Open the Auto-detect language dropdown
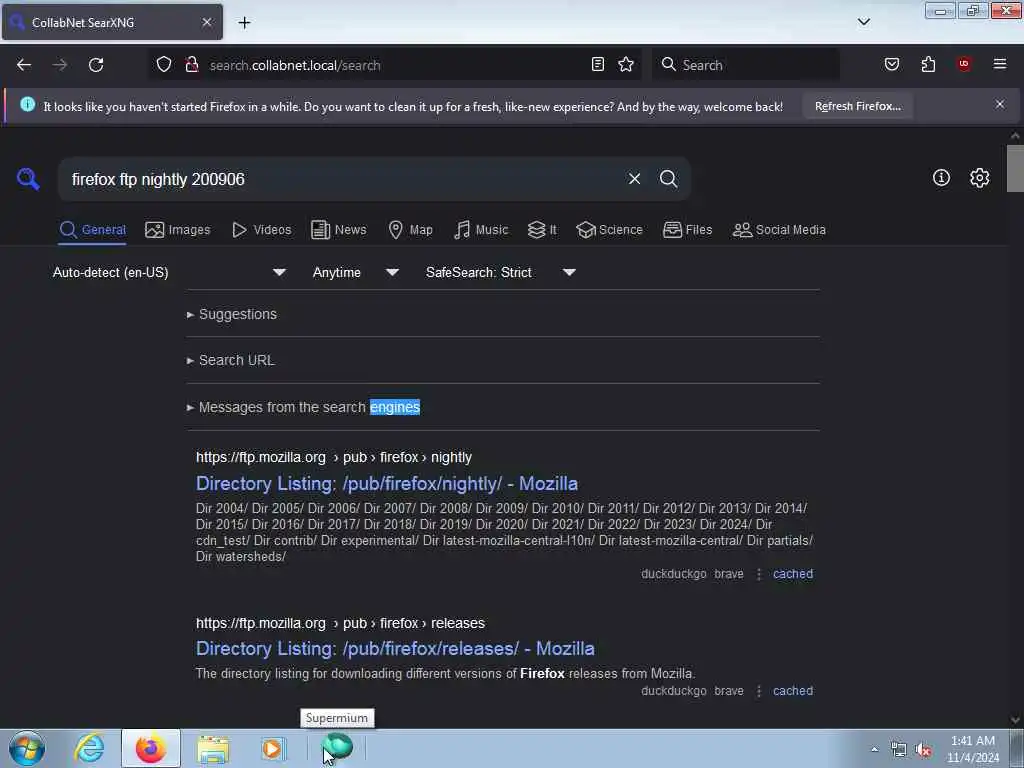1024x768 pixels. pos(169,272)
